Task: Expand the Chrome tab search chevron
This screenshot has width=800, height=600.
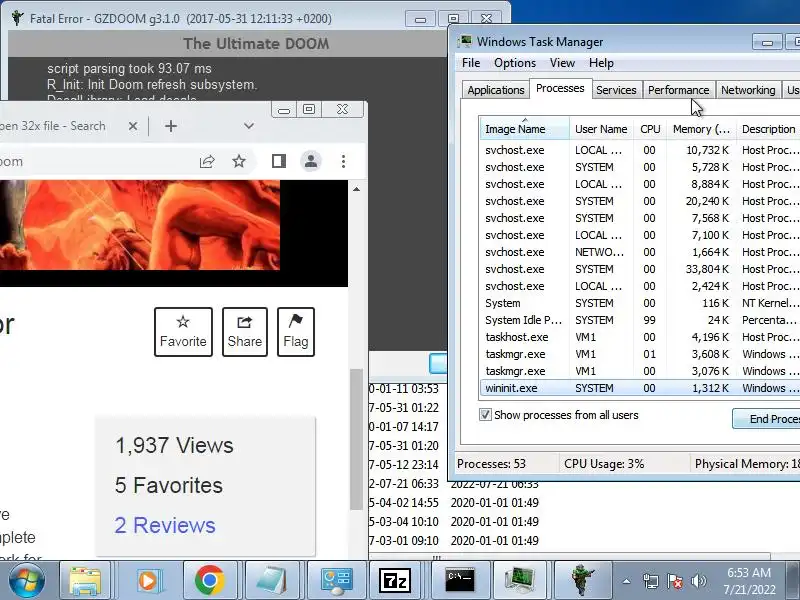Action: tap(249, 126)
